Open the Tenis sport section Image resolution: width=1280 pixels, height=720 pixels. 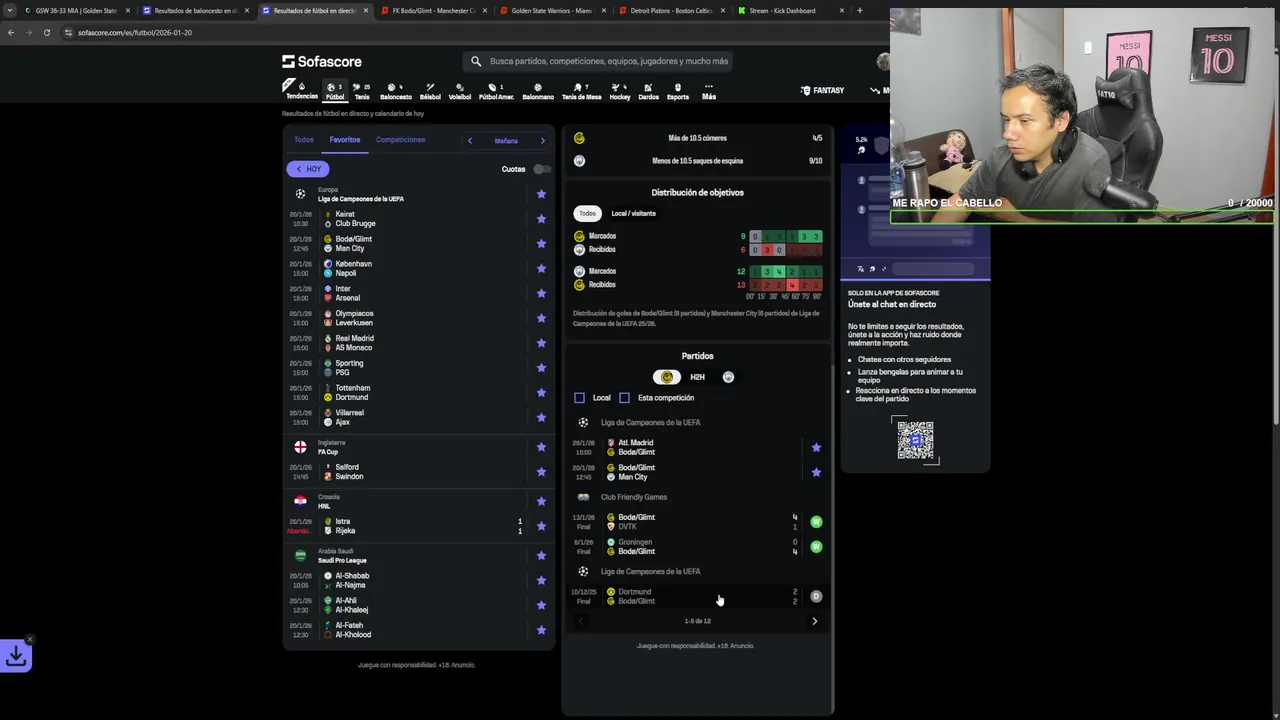click(x=362, y=90)
